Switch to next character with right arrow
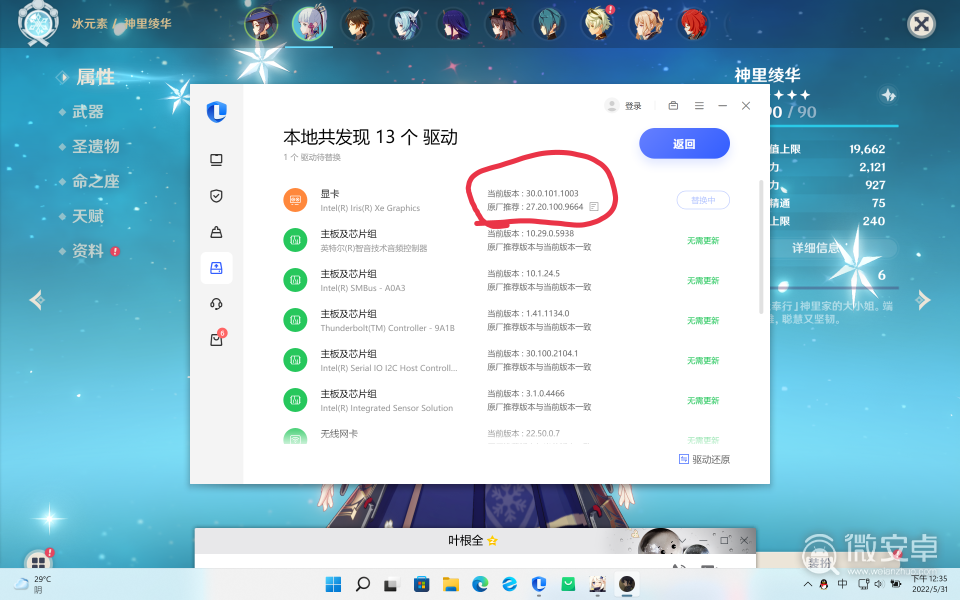Image resolution: width=960 pixels, height=600 pixels. (x=923, y=299)
